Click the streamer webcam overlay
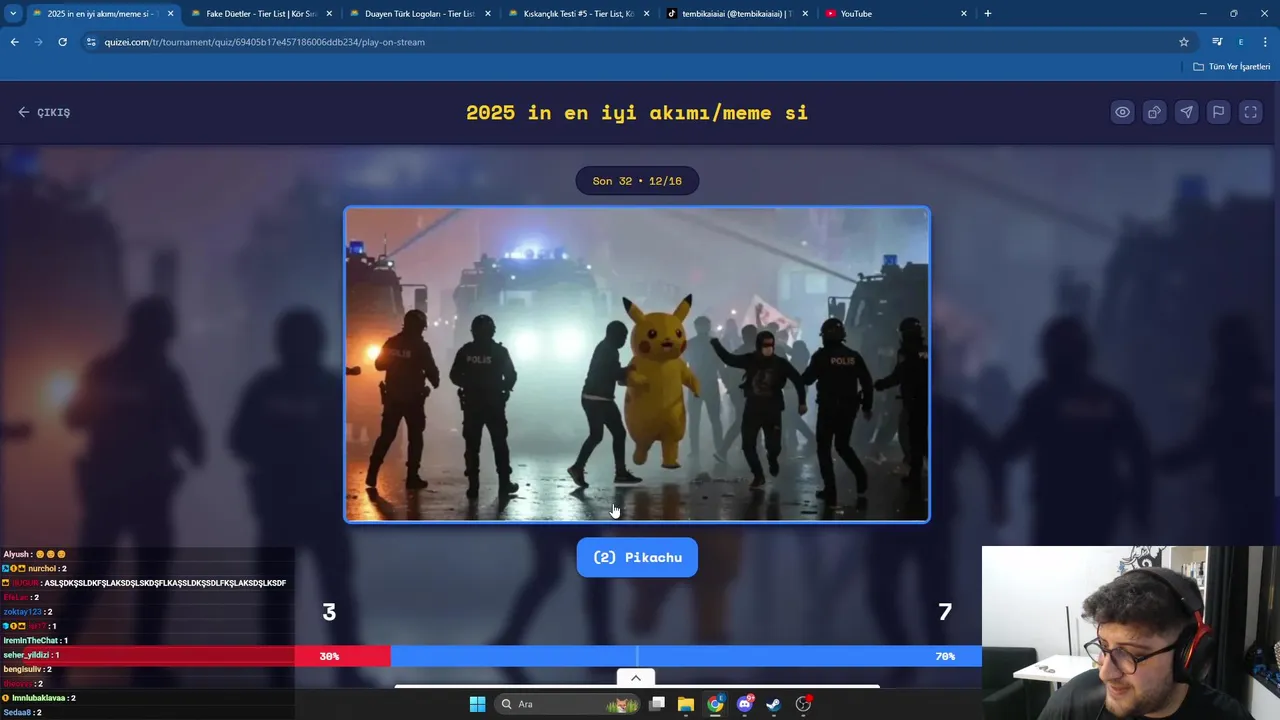Viewport: 1280px width, 720px height. point(1130,632)
